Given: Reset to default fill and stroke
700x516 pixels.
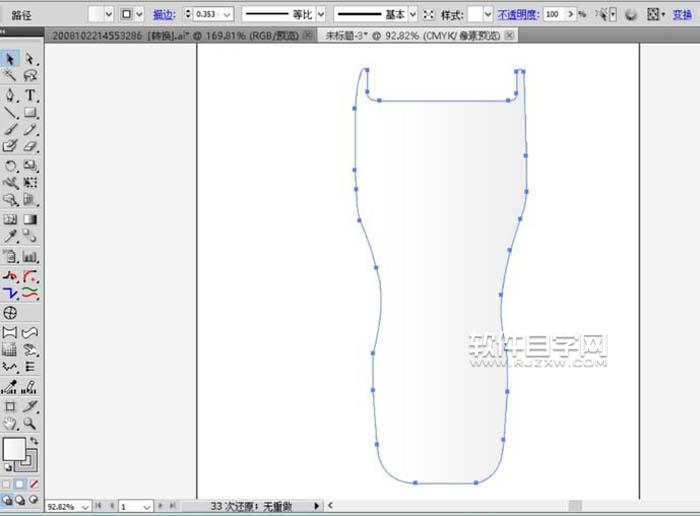Looking at the screenshot, I should (9, 466).
